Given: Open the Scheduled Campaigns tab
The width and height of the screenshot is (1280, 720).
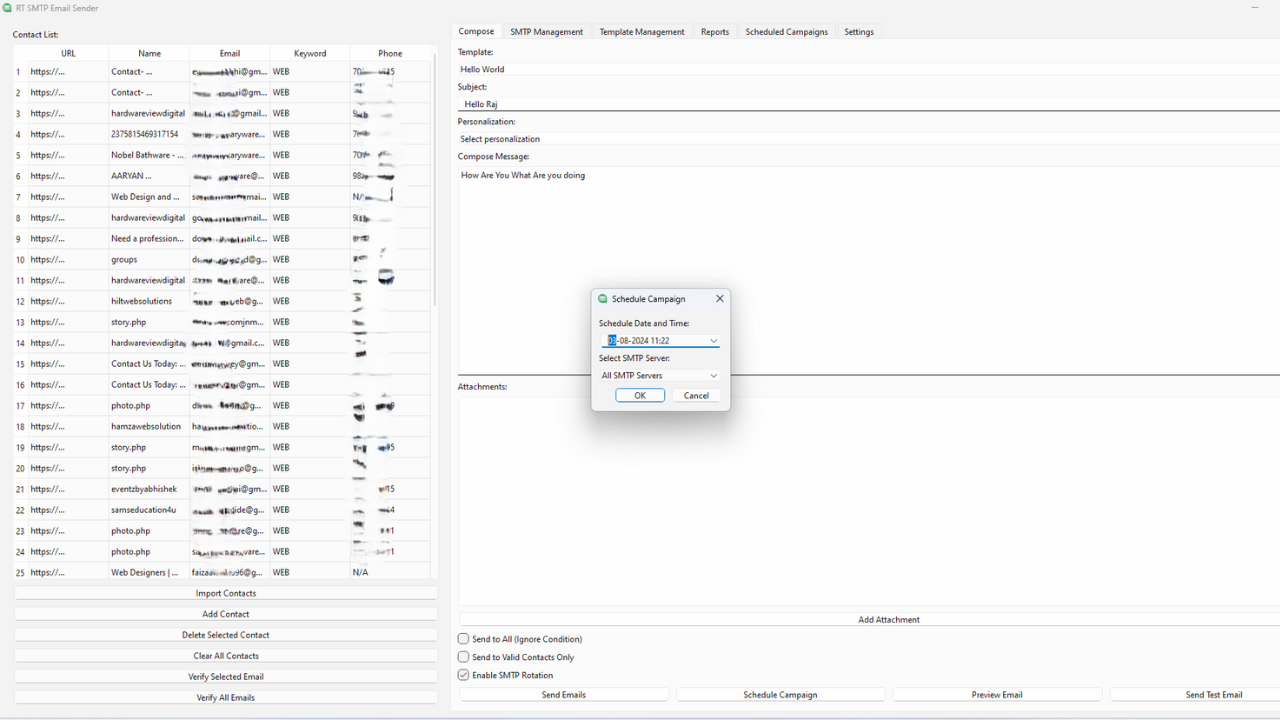Looking at the screenshot, I should click(786, 31).
